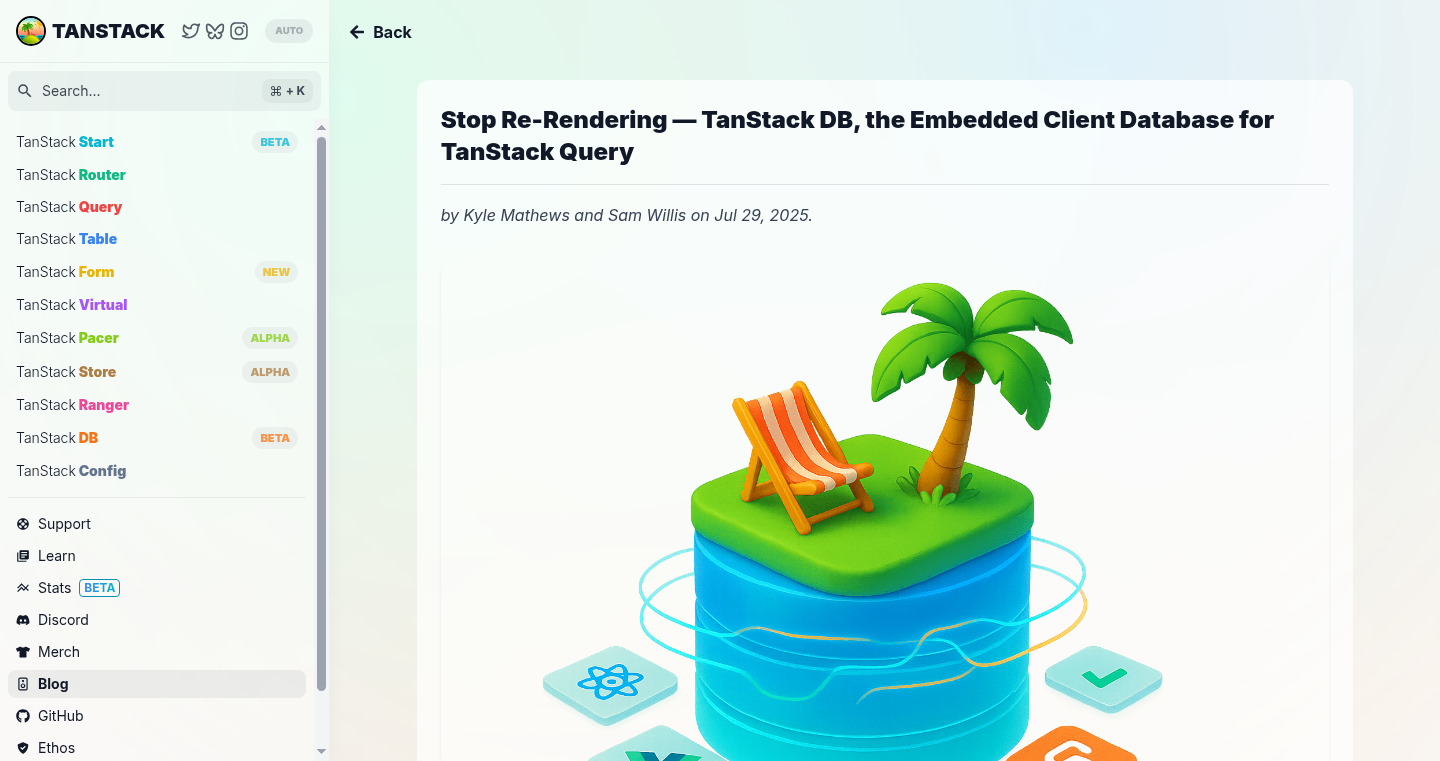The image size is (1440, 761).
Task: Open TanStack Pacer library
Action: (x=157, y=338)
